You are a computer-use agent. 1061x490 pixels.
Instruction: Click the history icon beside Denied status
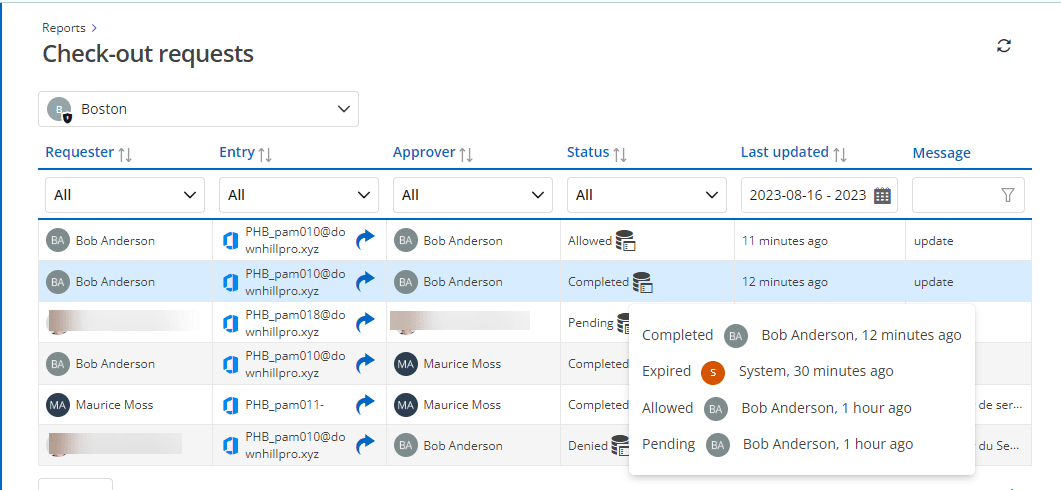click(x=620, y=445)
